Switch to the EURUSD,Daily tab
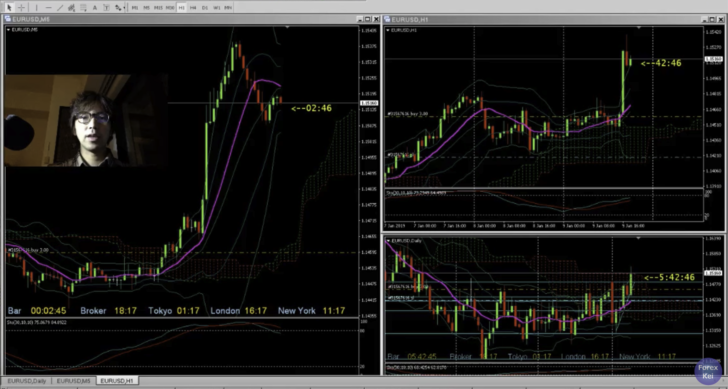 26,381
